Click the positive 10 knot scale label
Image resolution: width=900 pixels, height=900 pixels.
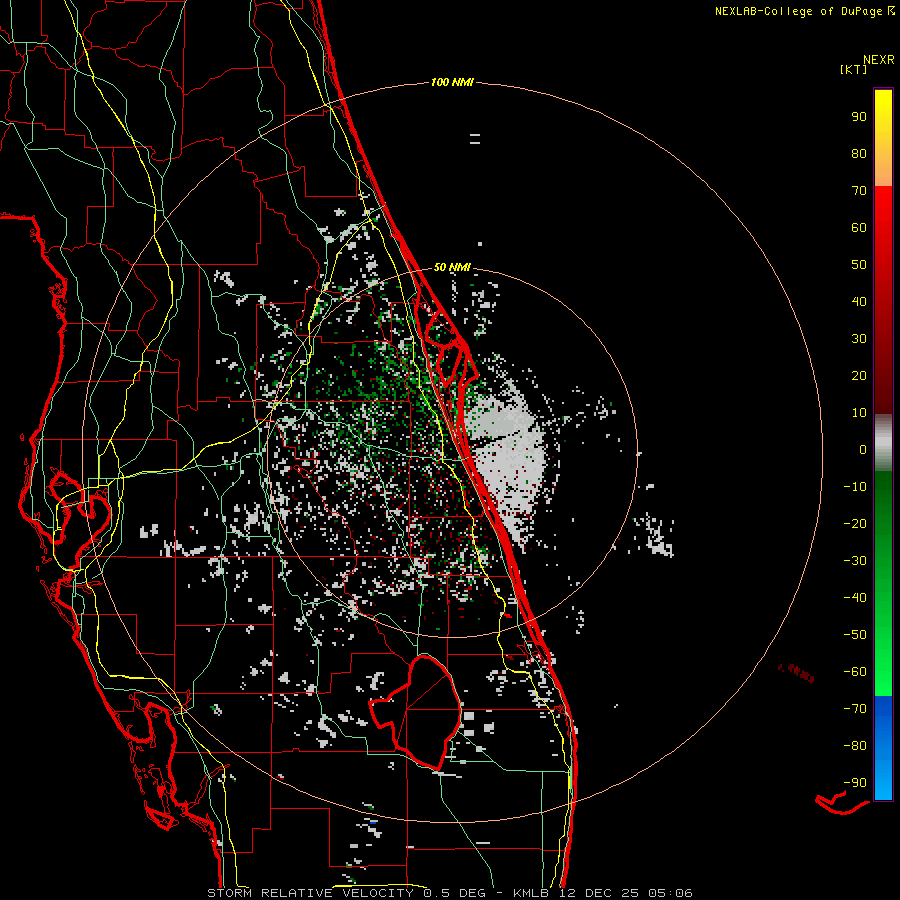tap(859, 413)
